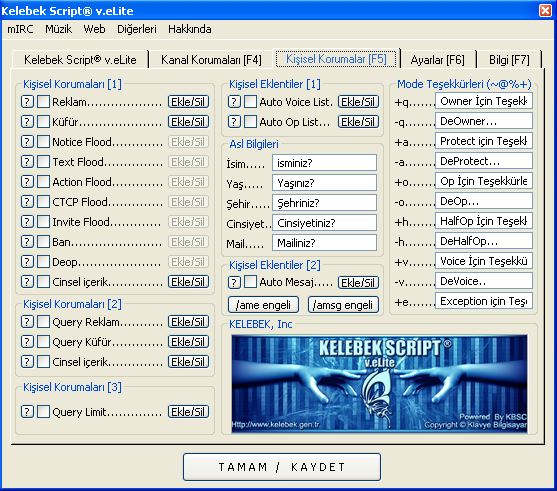Open help [?] for Query Küfür
Screen dimensions: 557x491
click(27, 342)
